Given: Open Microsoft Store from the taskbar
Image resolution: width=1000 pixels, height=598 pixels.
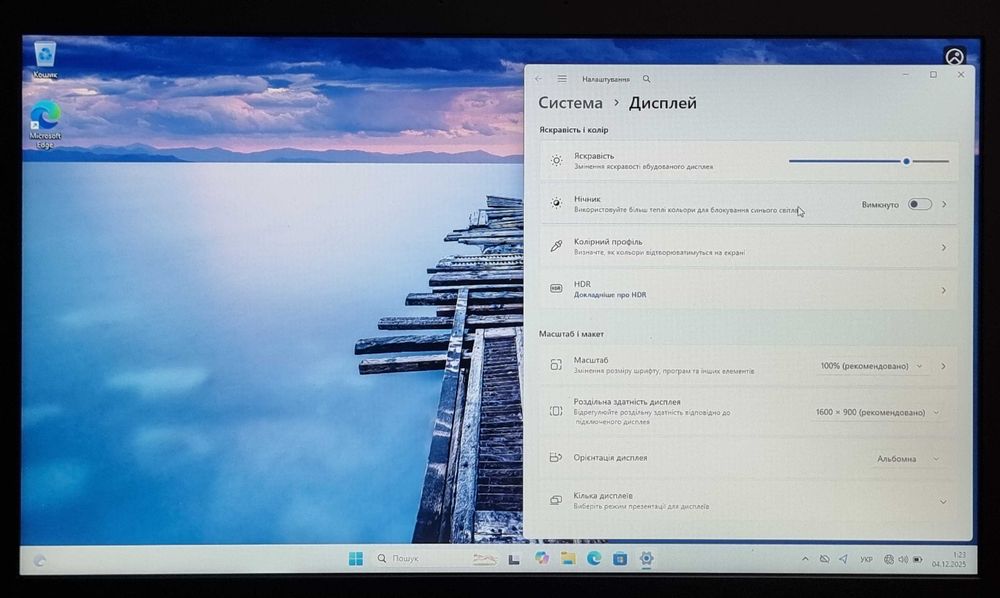Looking at the screenshot, I should pyautogui.click(x=620, y=559).
